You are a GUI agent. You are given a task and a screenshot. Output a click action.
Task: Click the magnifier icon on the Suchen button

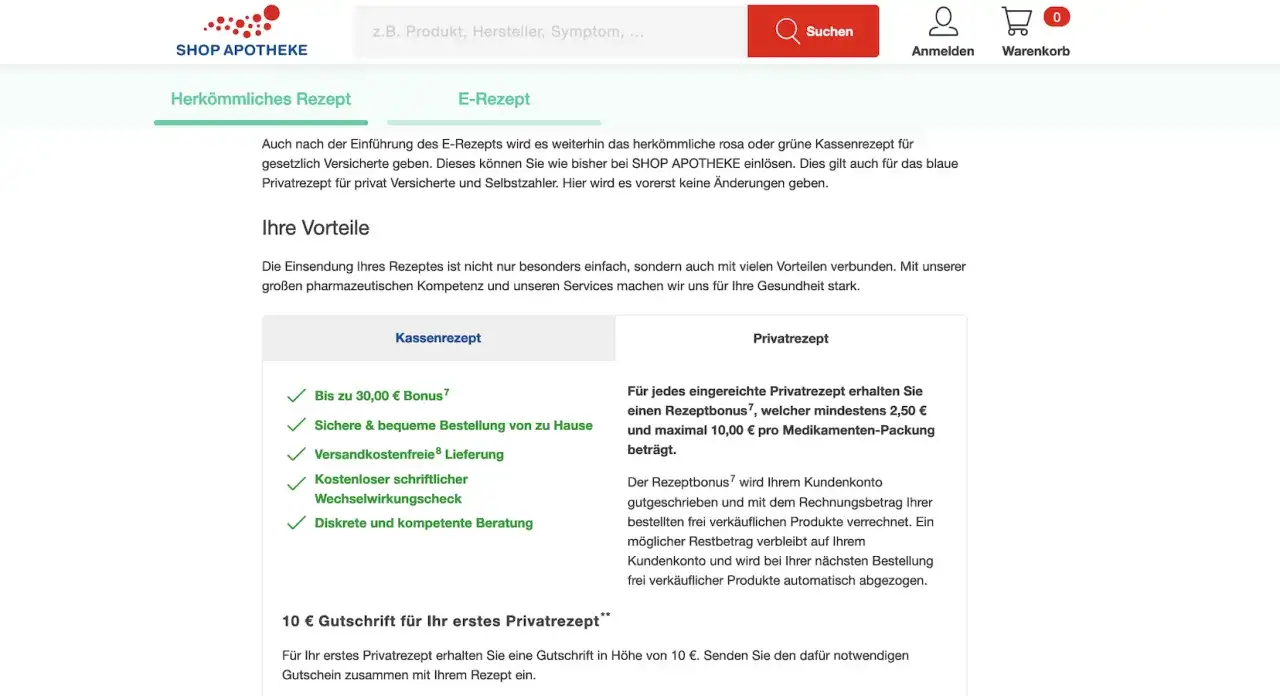(787, 31)
